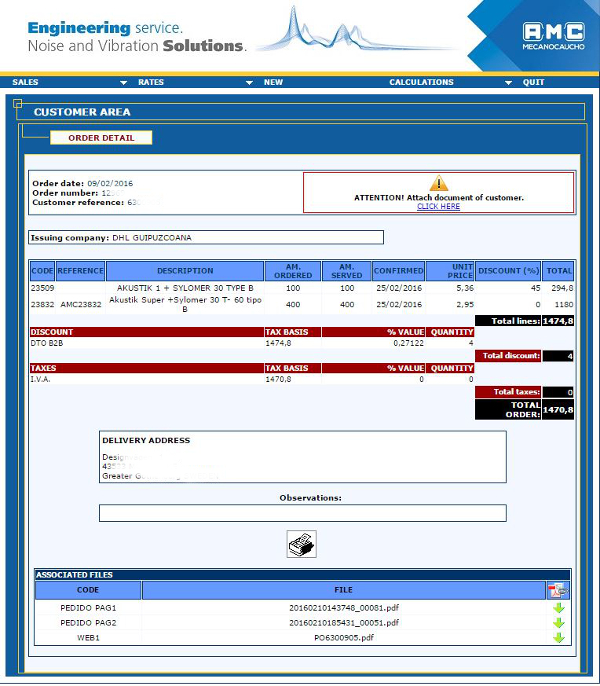Click the printer icon to print order

pos(302,544)
